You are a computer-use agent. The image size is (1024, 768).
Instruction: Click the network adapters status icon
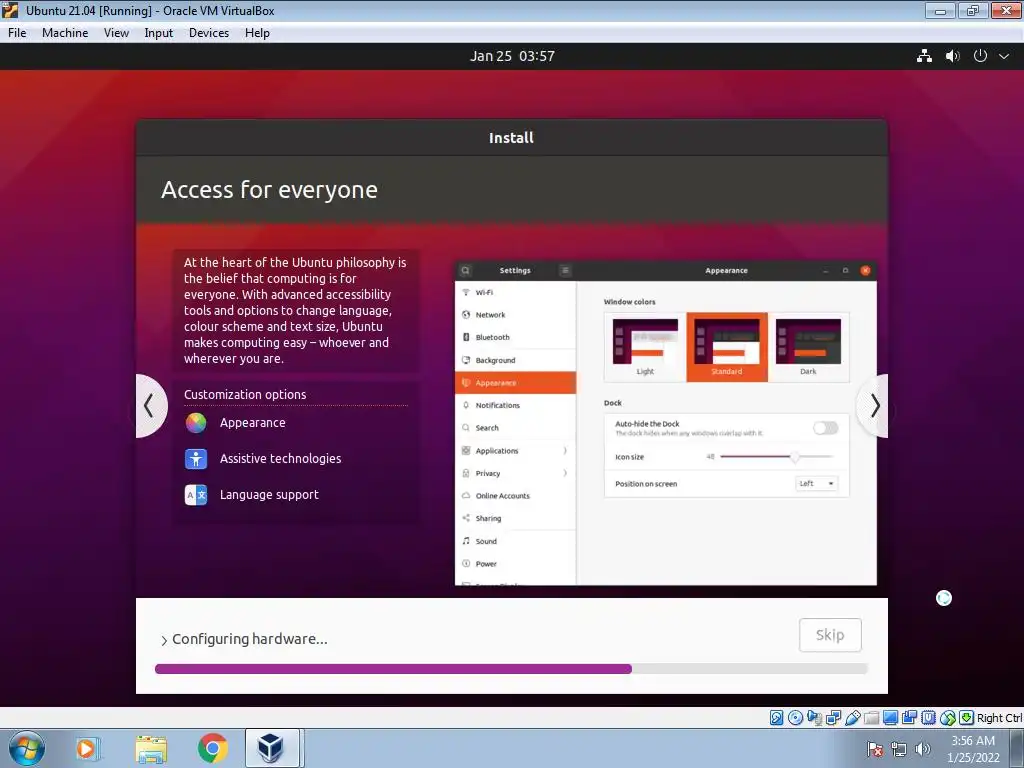click(x=833, y=718)
